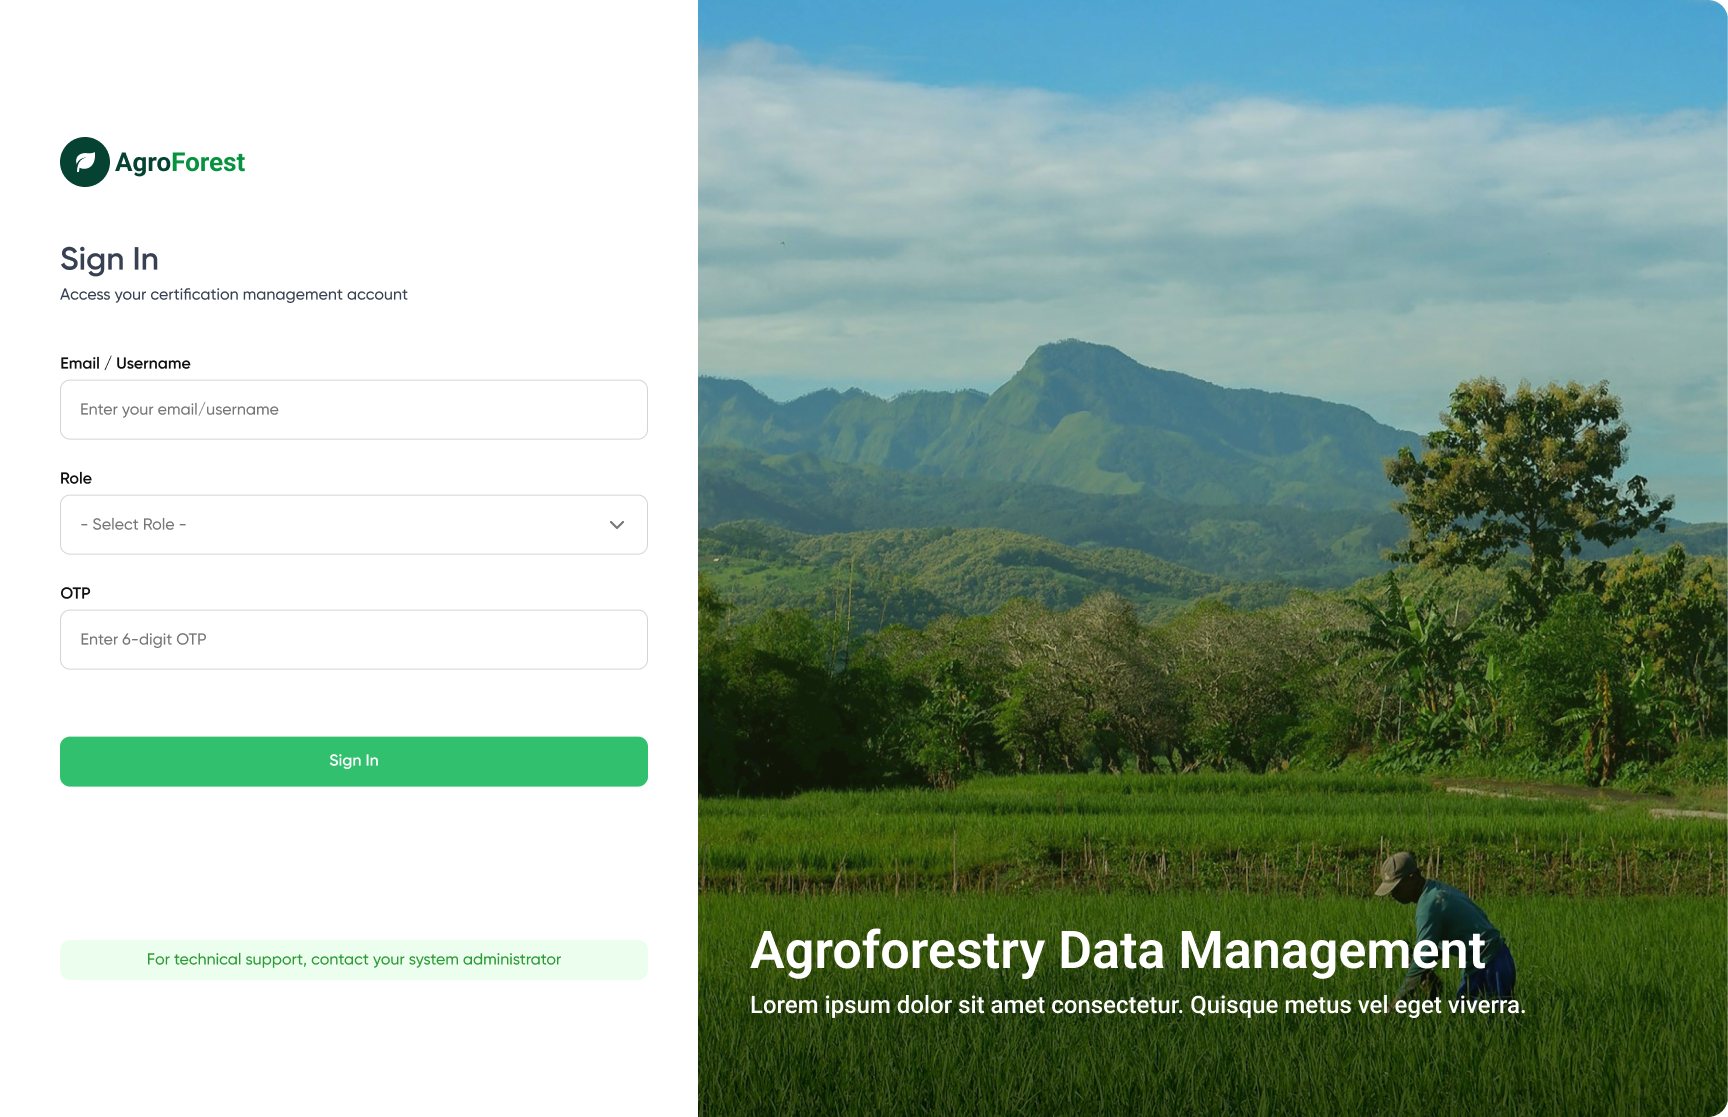Click the 'Email / Username' field label
Image resolution: width=1728 pixels, height=1117 pixels.
click(125, 363)
